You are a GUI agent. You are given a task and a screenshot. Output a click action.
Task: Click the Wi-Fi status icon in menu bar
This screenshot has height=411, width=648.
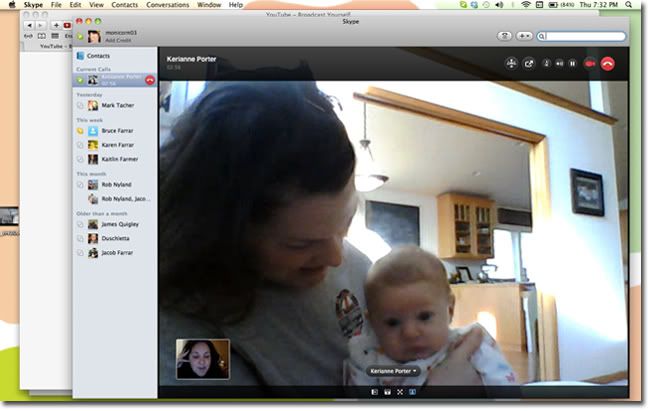point(526,5)
